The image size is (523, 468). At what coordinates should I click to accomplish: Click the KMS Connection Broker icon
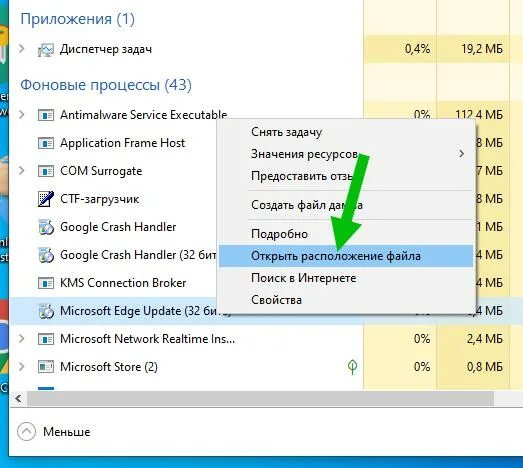pos(46,283)
